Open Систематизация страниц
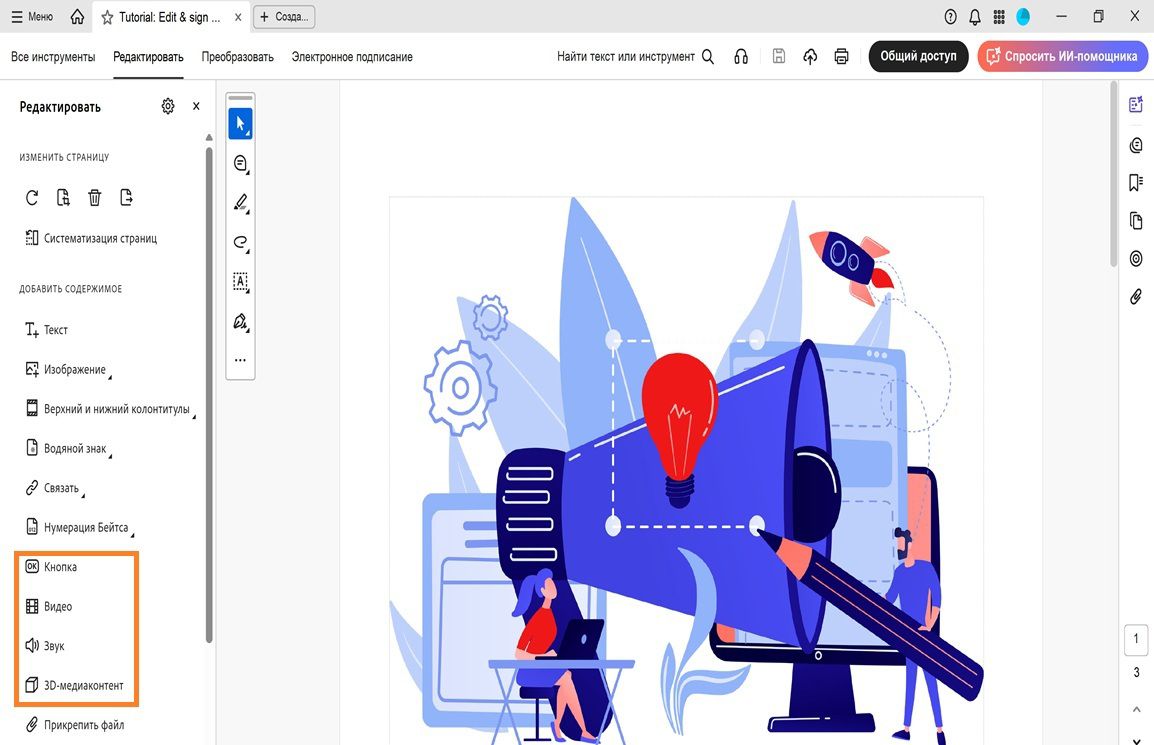The image size is (1154, 745). tap(91, 238)
